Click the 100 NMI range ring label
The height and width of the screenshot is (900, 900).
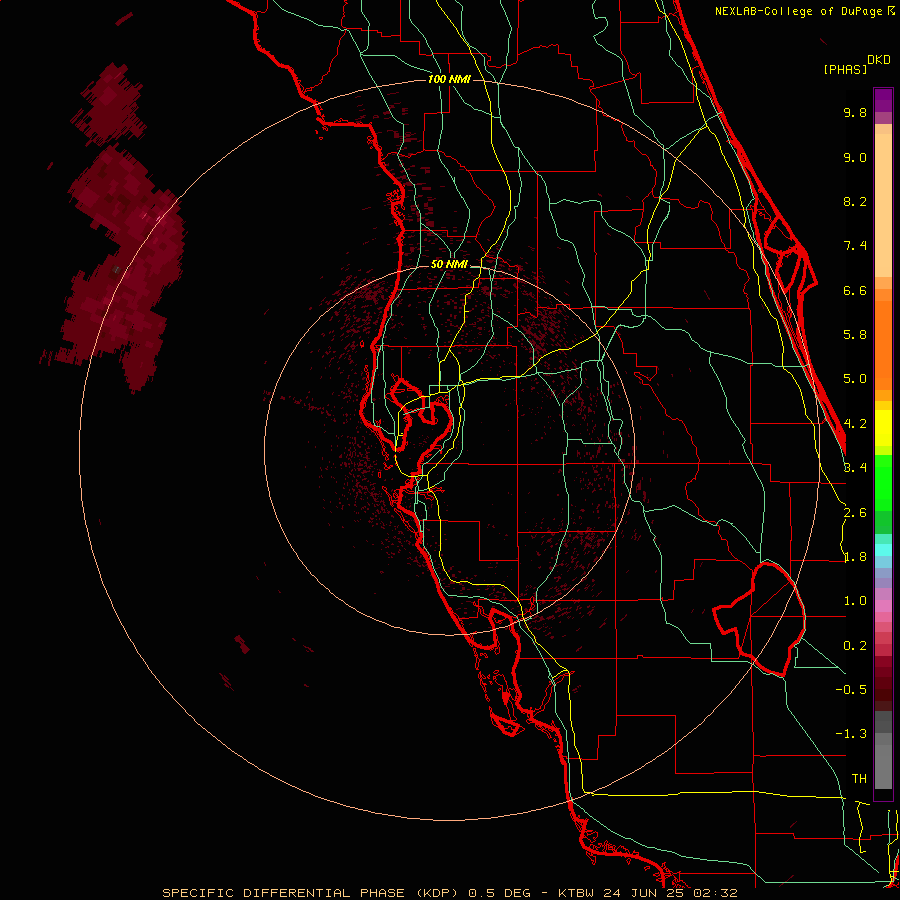pos(449,79)
